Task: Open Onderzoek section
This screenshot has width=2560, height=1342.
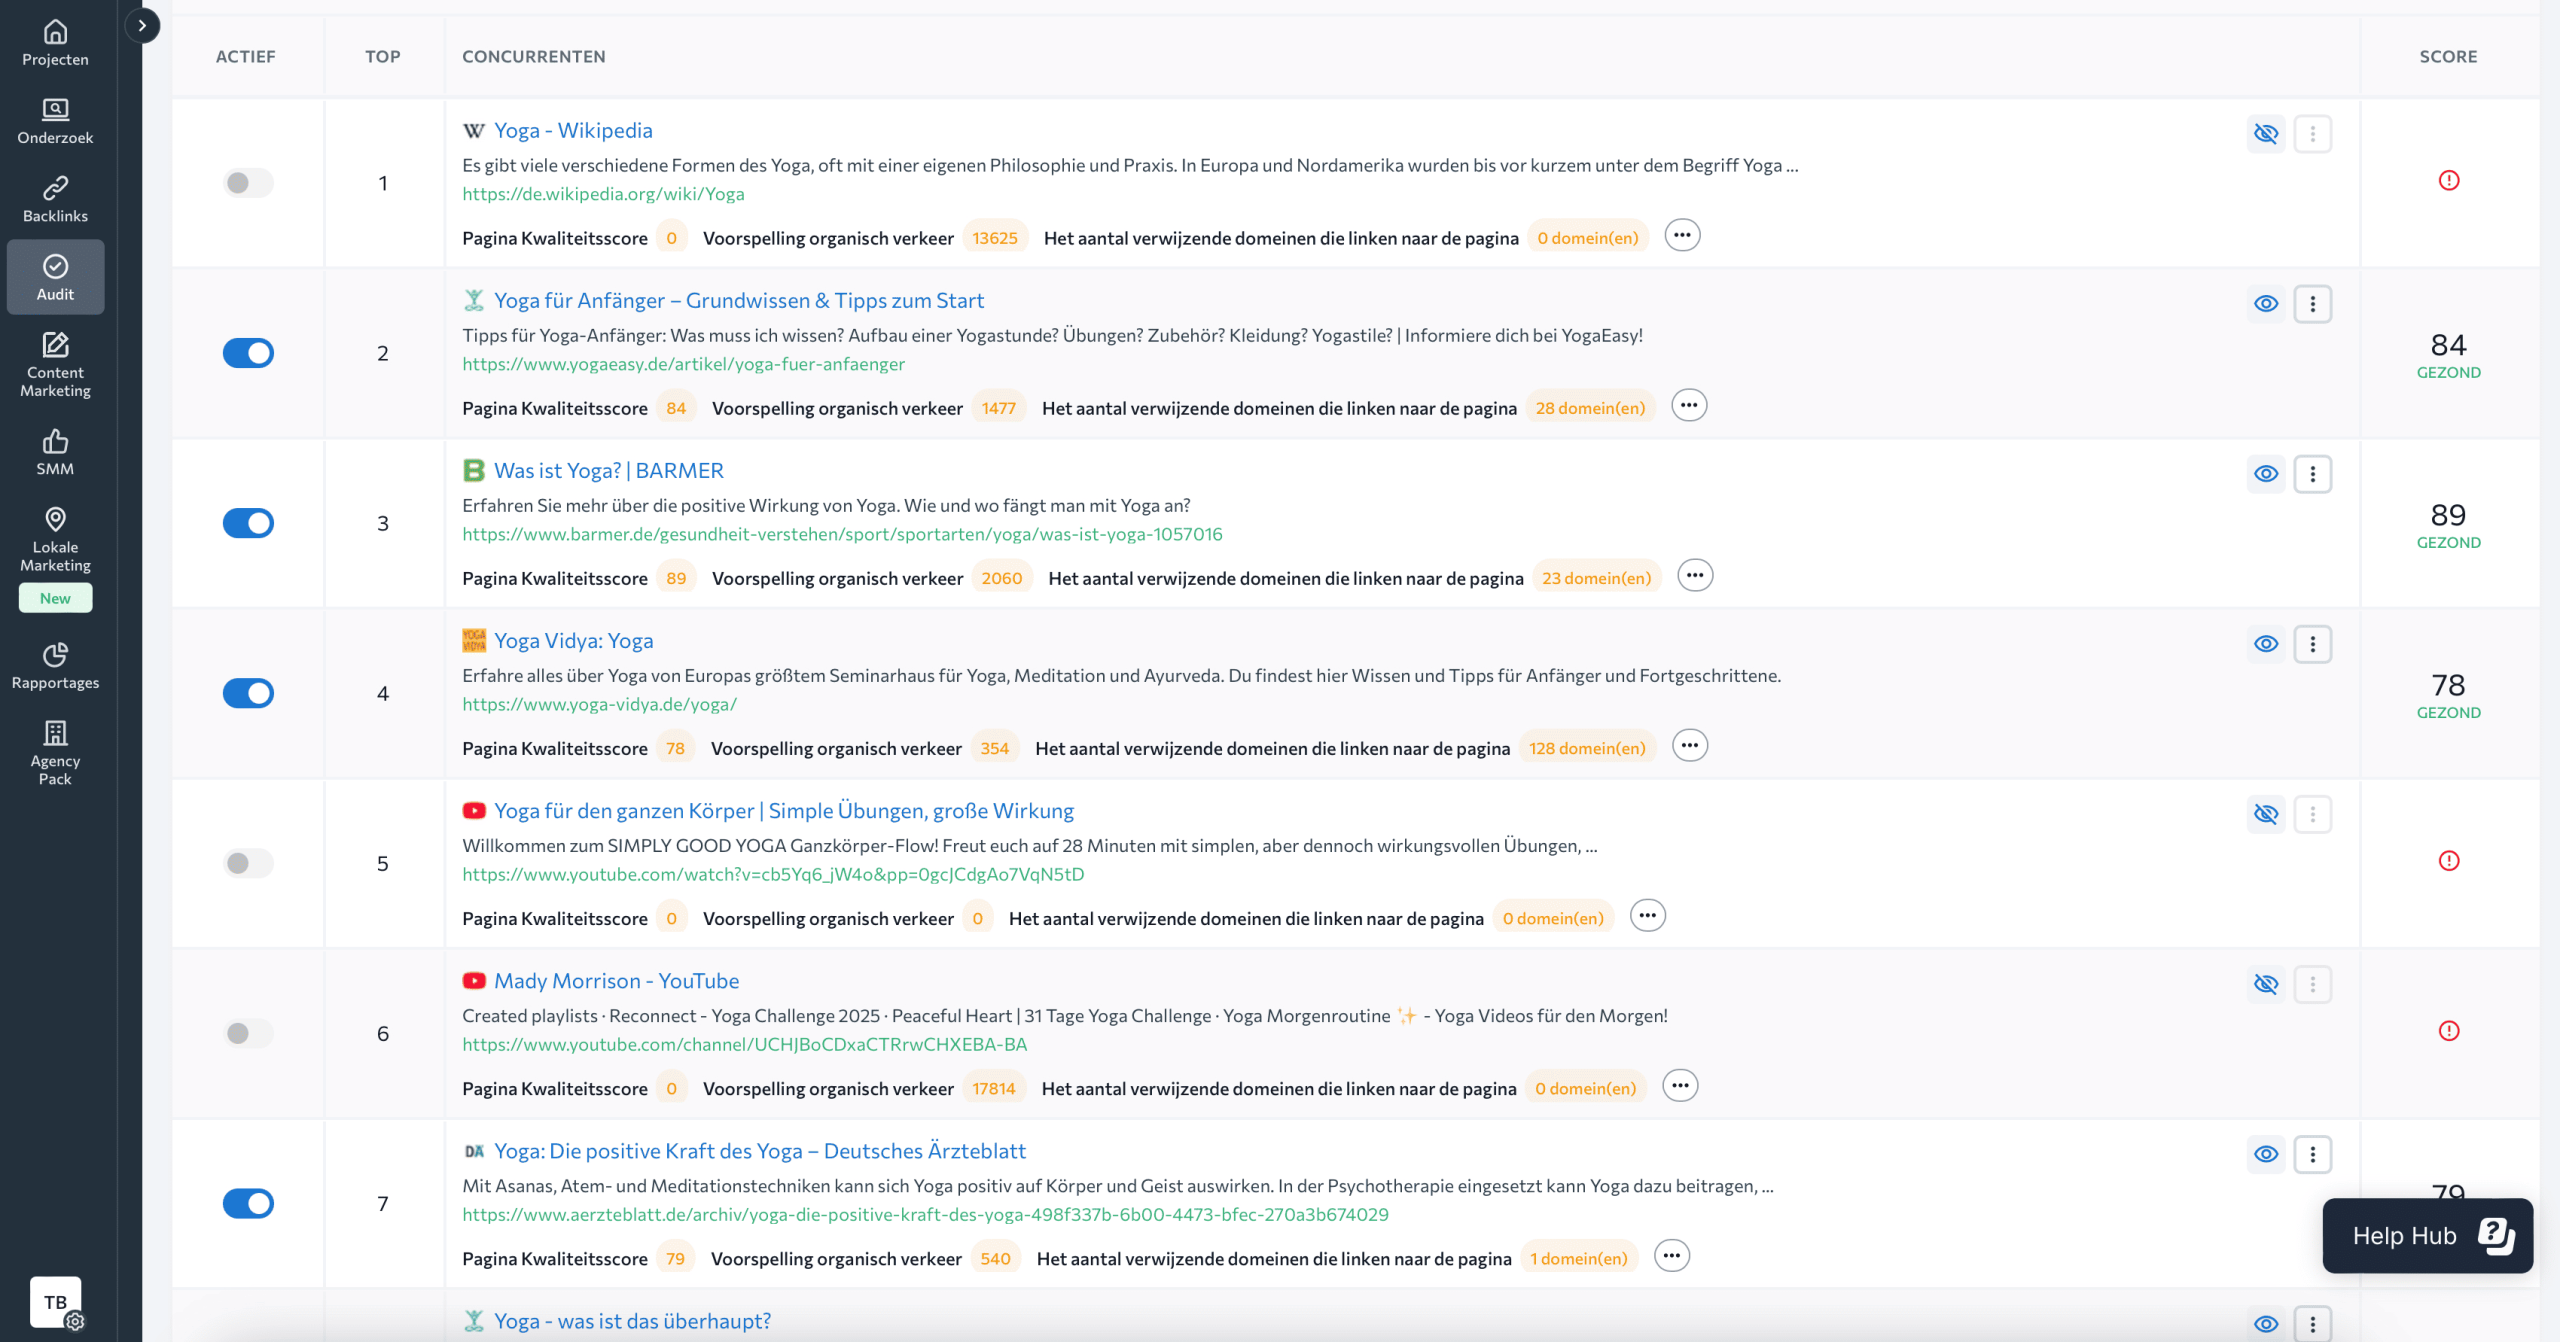Action: coord(55,121)
